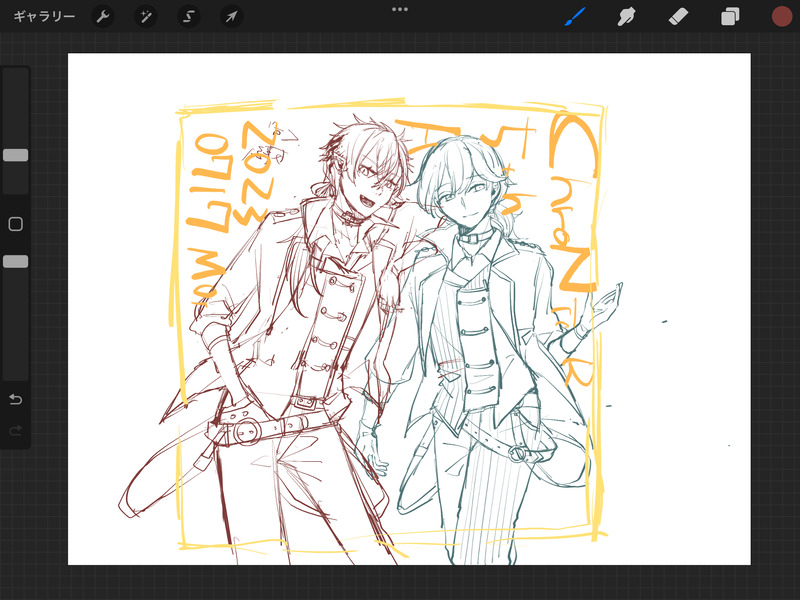Select the Selection S-shaped tool
This screenshot has width=800, height=600.
click(x=188, y=17)
